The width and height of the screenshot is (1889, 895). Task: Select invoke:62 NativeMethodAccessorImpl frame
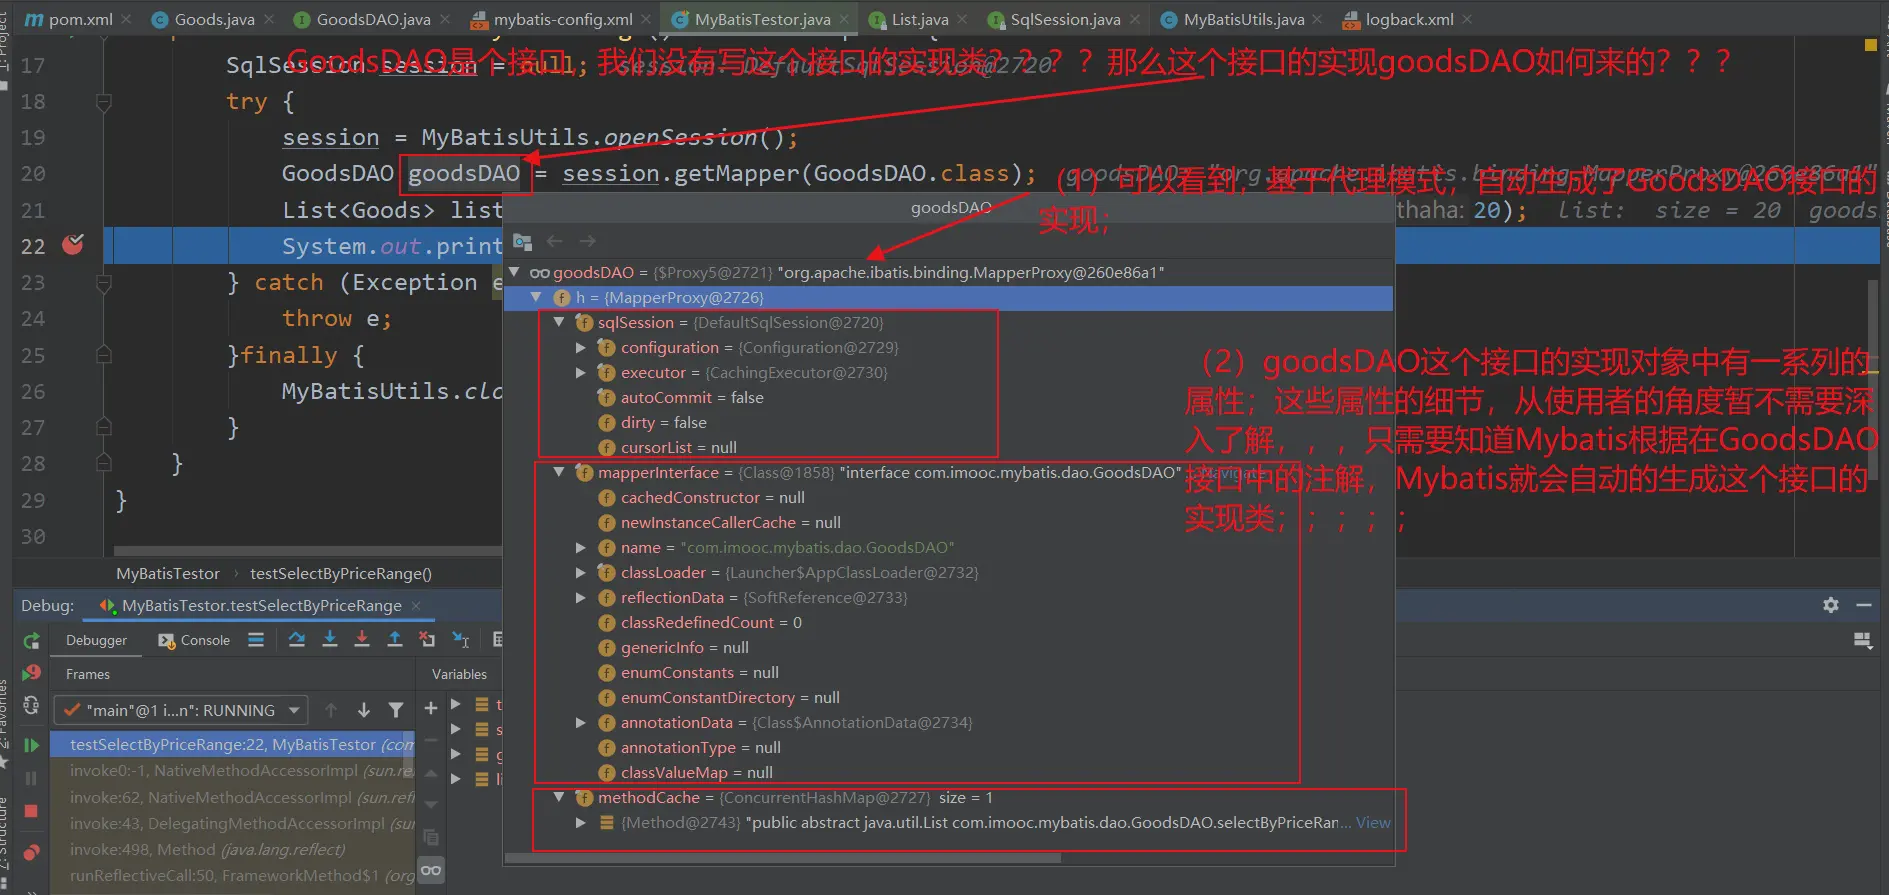(x=234, y=797)
